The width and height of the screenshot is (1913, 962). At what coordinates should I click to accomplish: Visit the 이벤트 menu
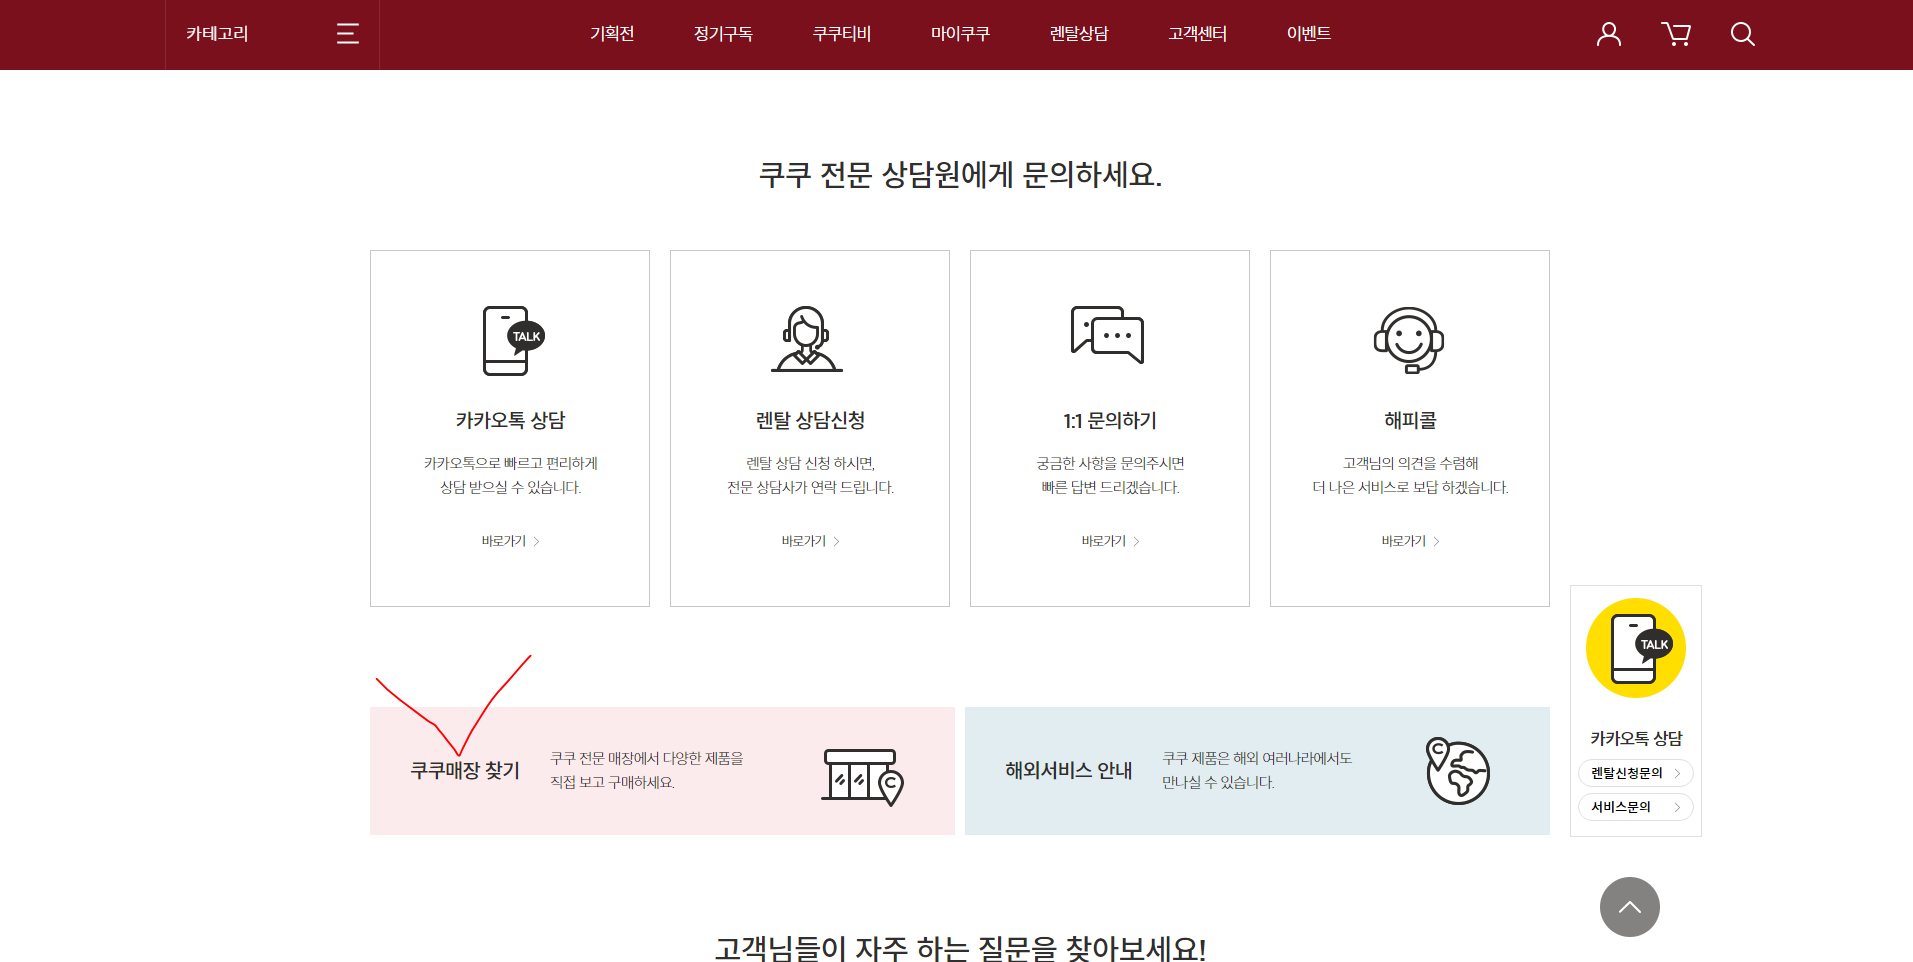(x=1308, y=34)
